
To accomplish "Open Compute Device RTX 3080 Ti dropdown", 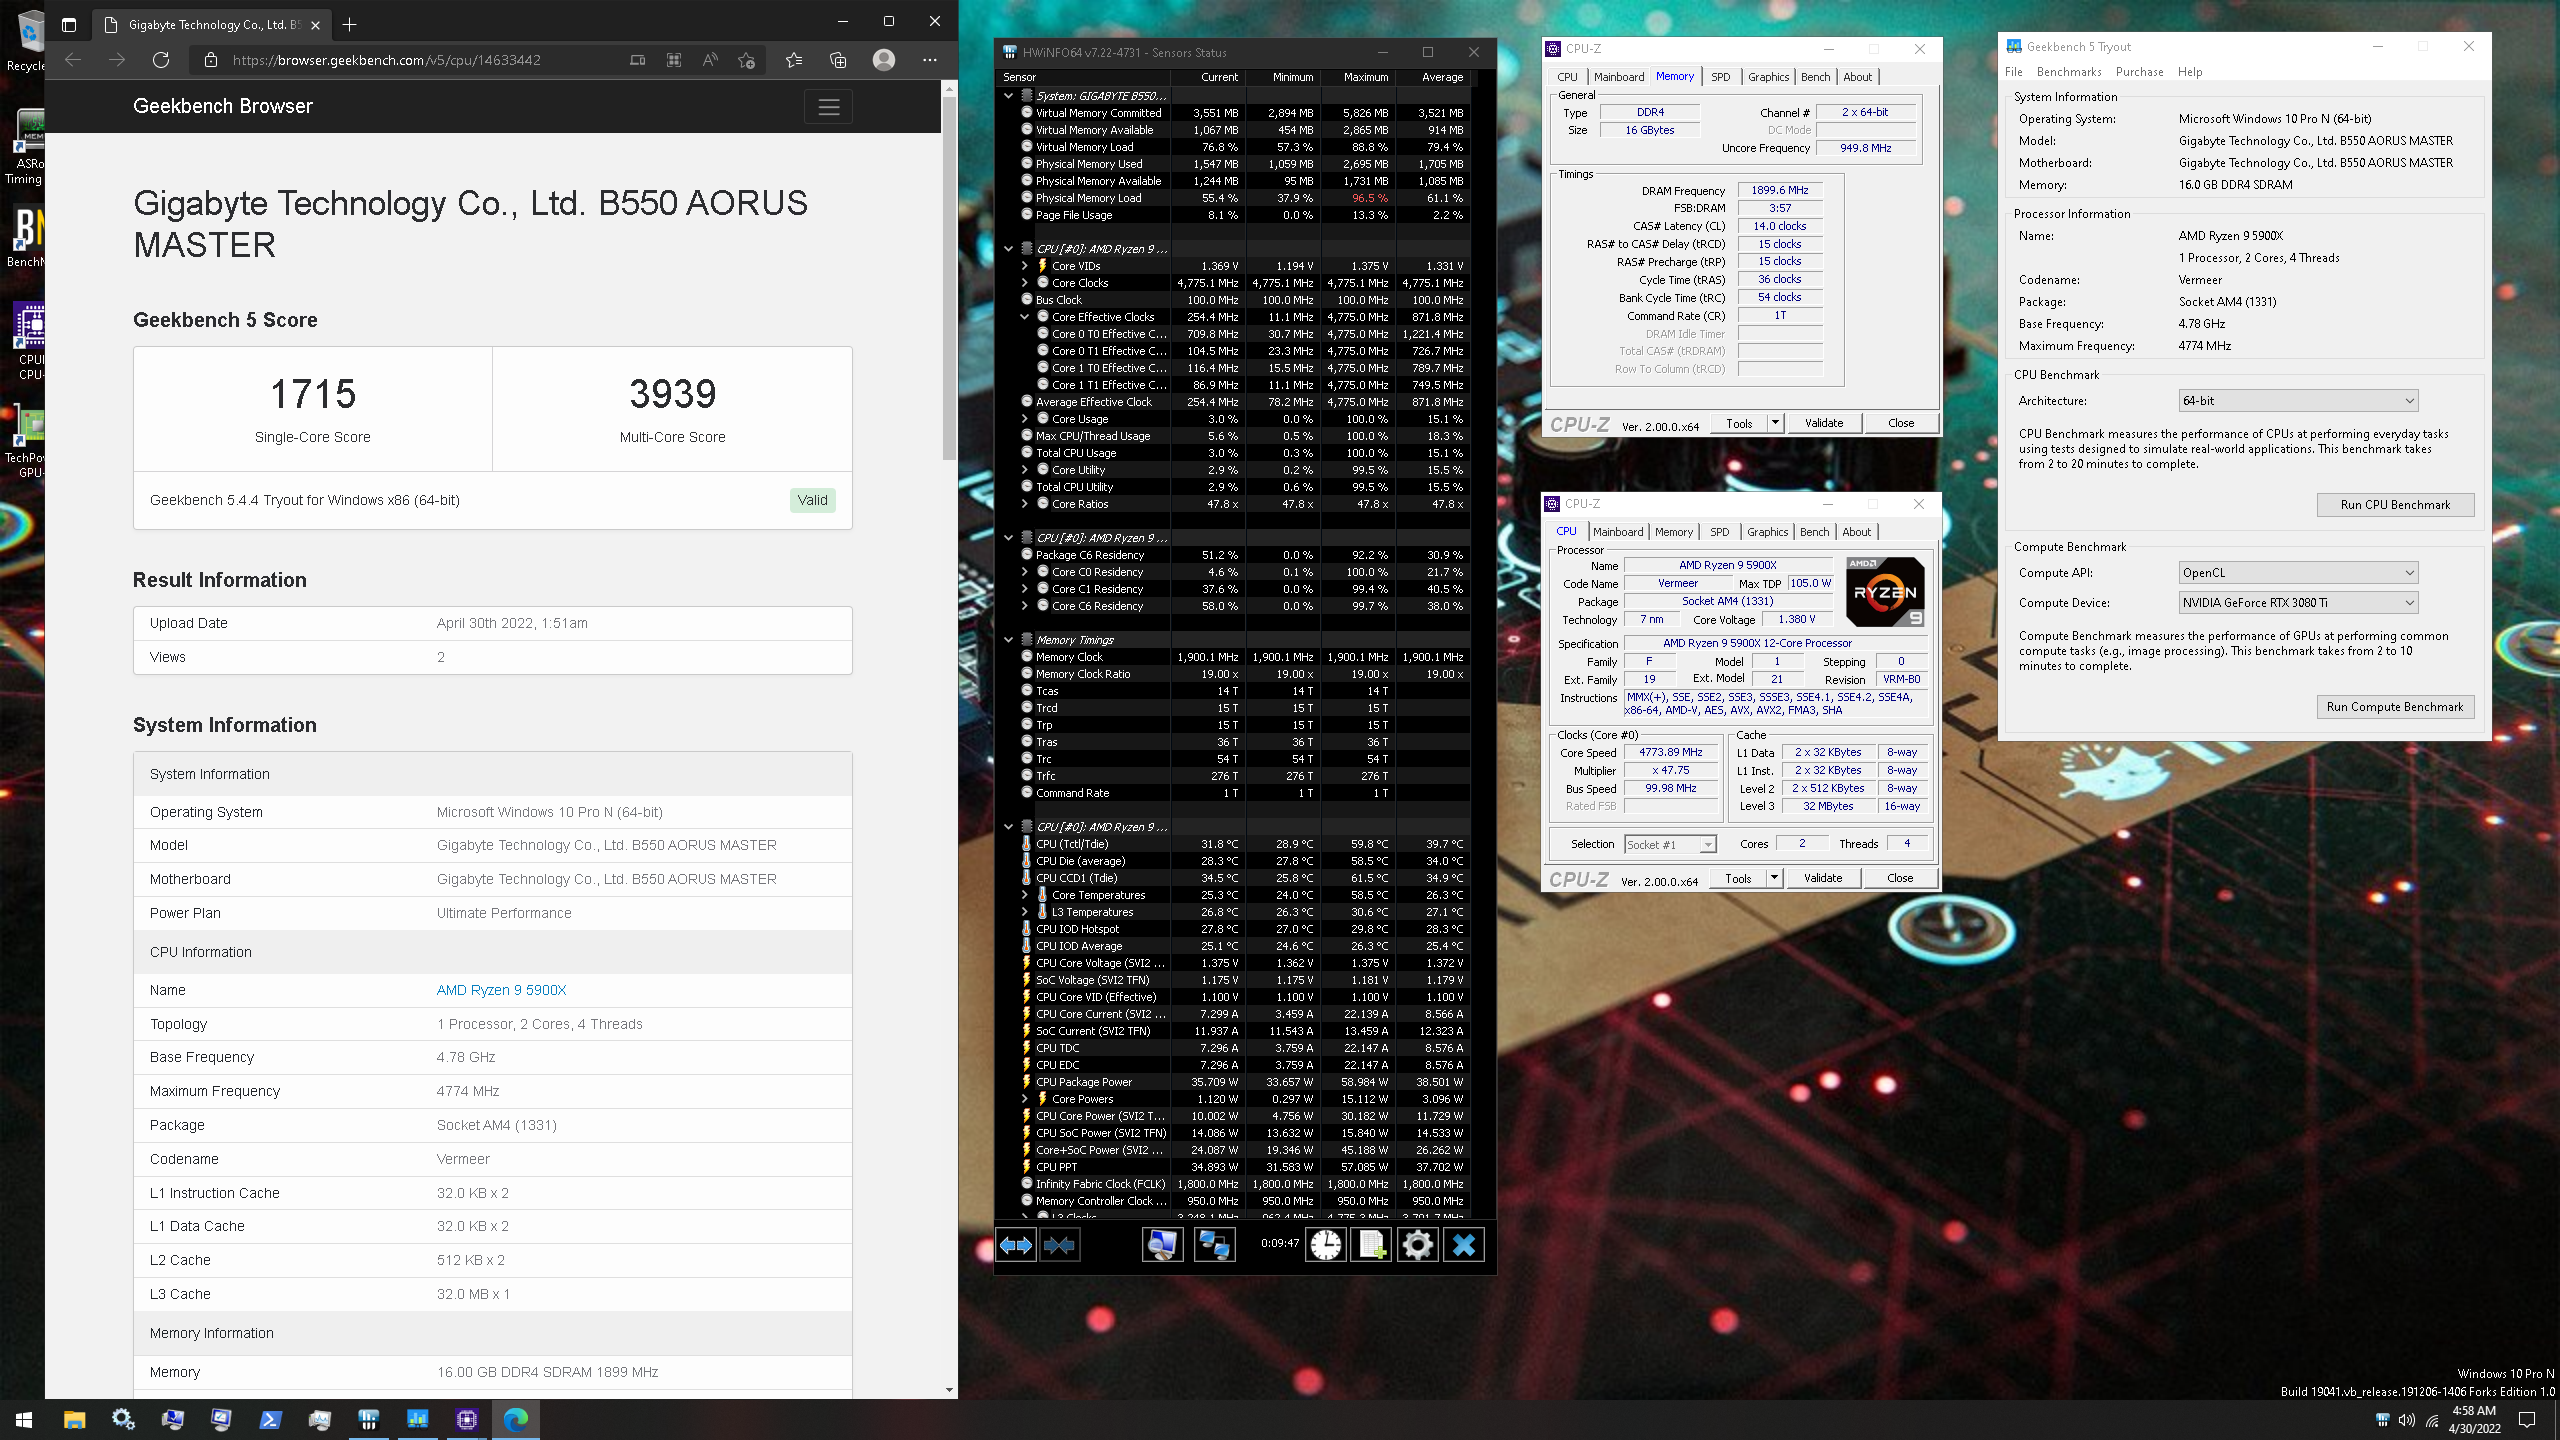I will 2298,603.
